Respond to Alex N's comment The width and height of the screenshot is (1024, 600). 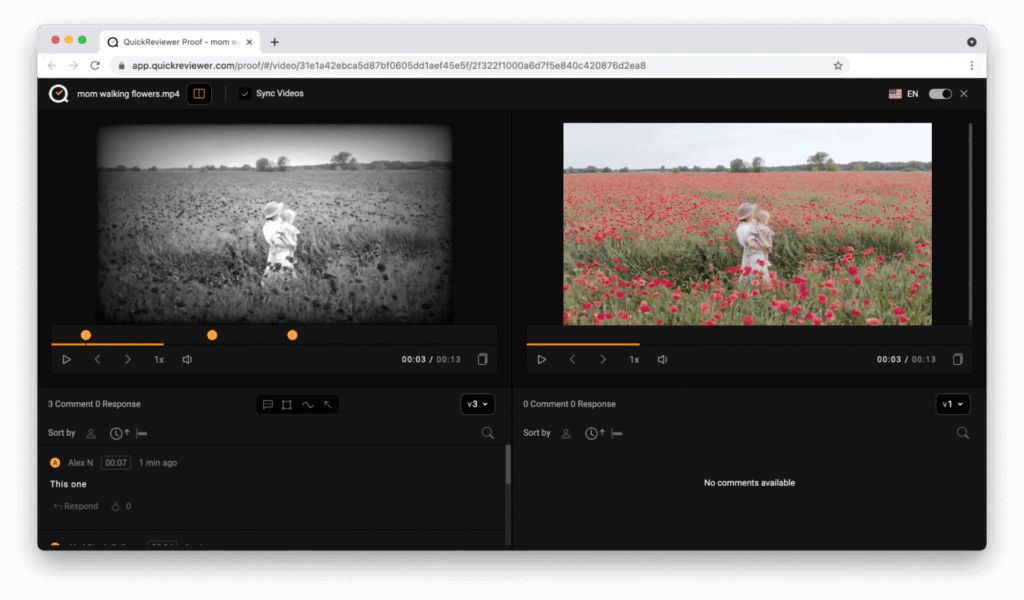[x=76, y=506]
